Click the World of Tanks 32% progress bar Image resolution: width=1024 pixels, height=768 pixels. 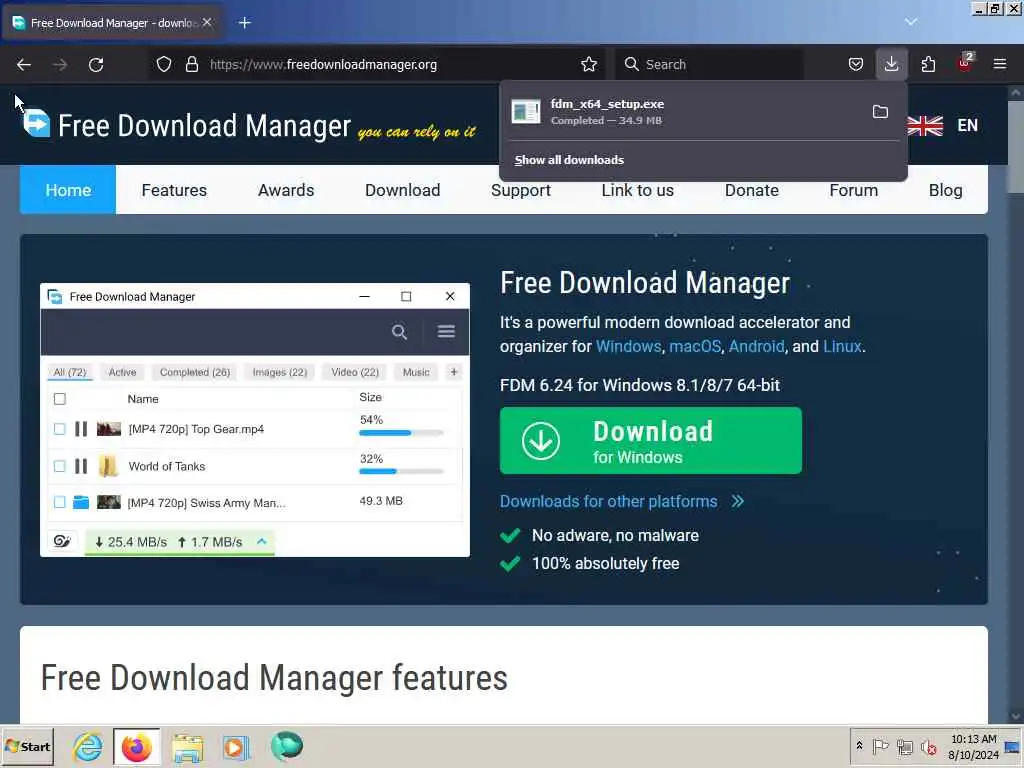401,472
